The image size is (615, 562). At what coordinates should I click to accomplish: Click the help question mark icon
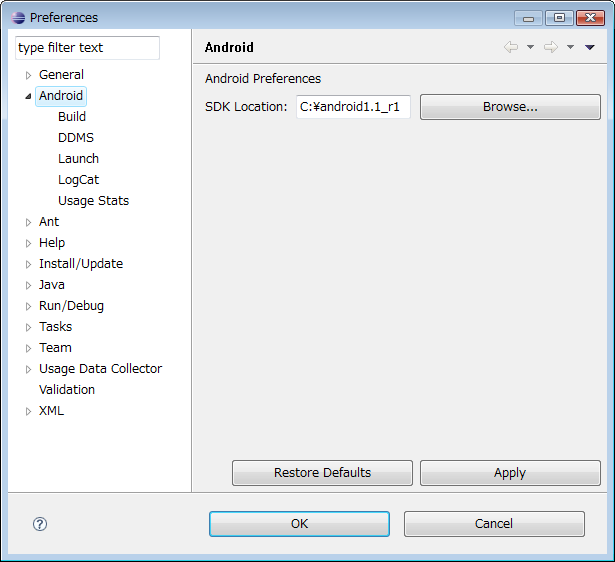40,524
